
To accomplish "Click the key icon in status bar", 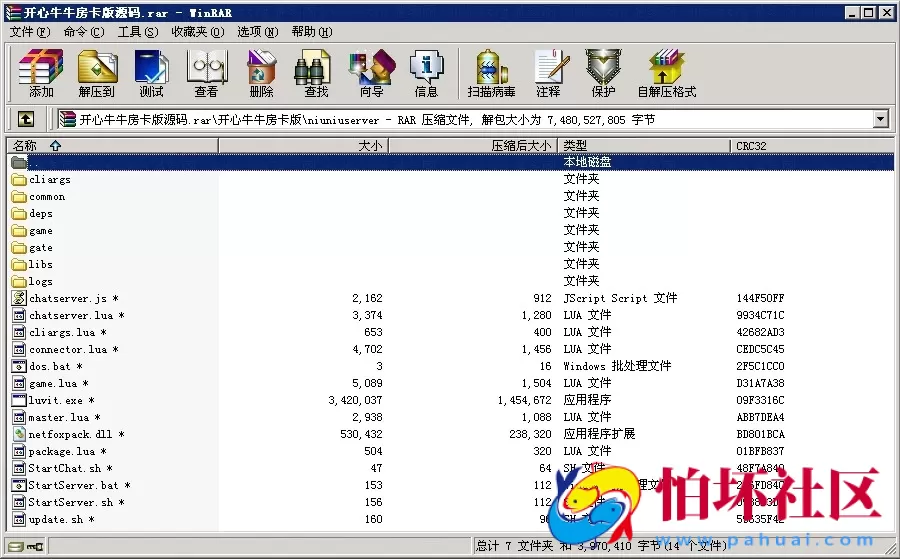I will (x=34, y=547).
